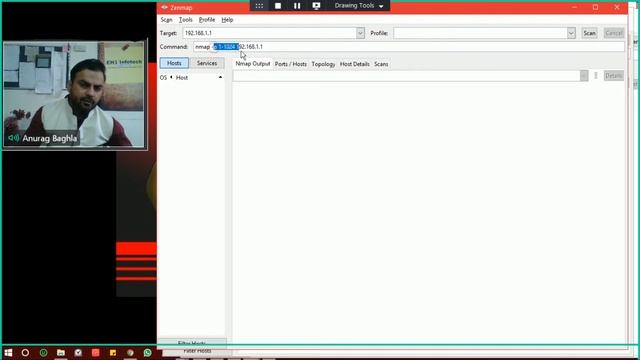Click the output options icon beside Details
This screenshot has height=360, width=640.
(x=596, y=76)
